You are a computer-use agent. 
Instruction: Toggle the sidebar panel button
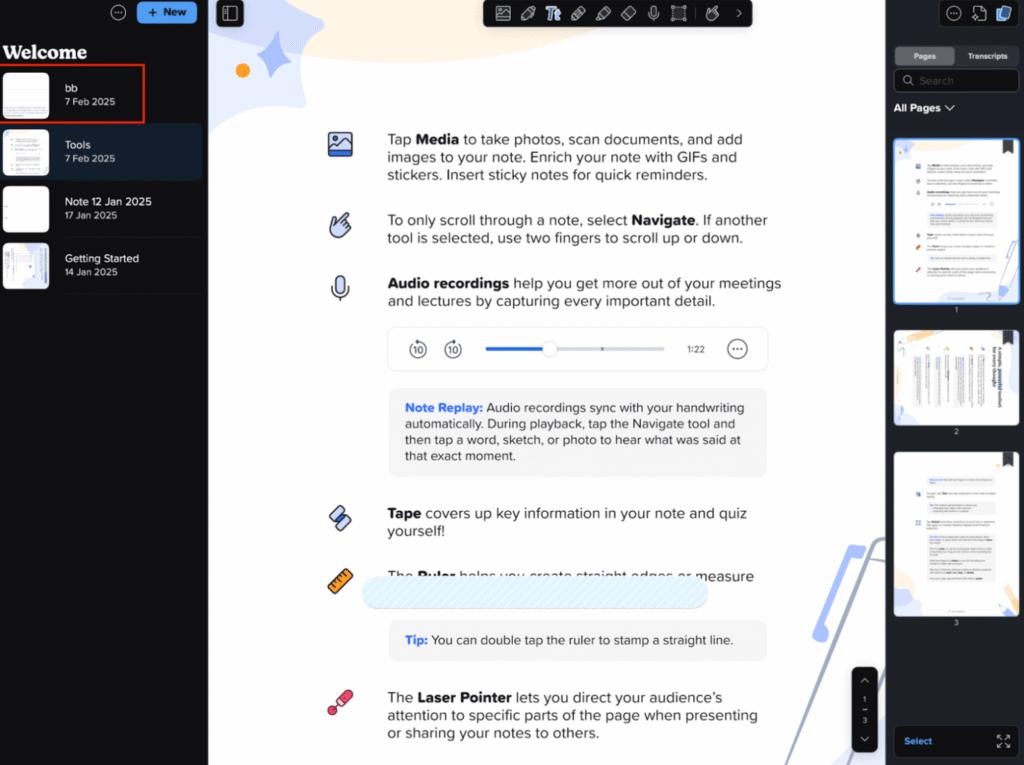230,13
